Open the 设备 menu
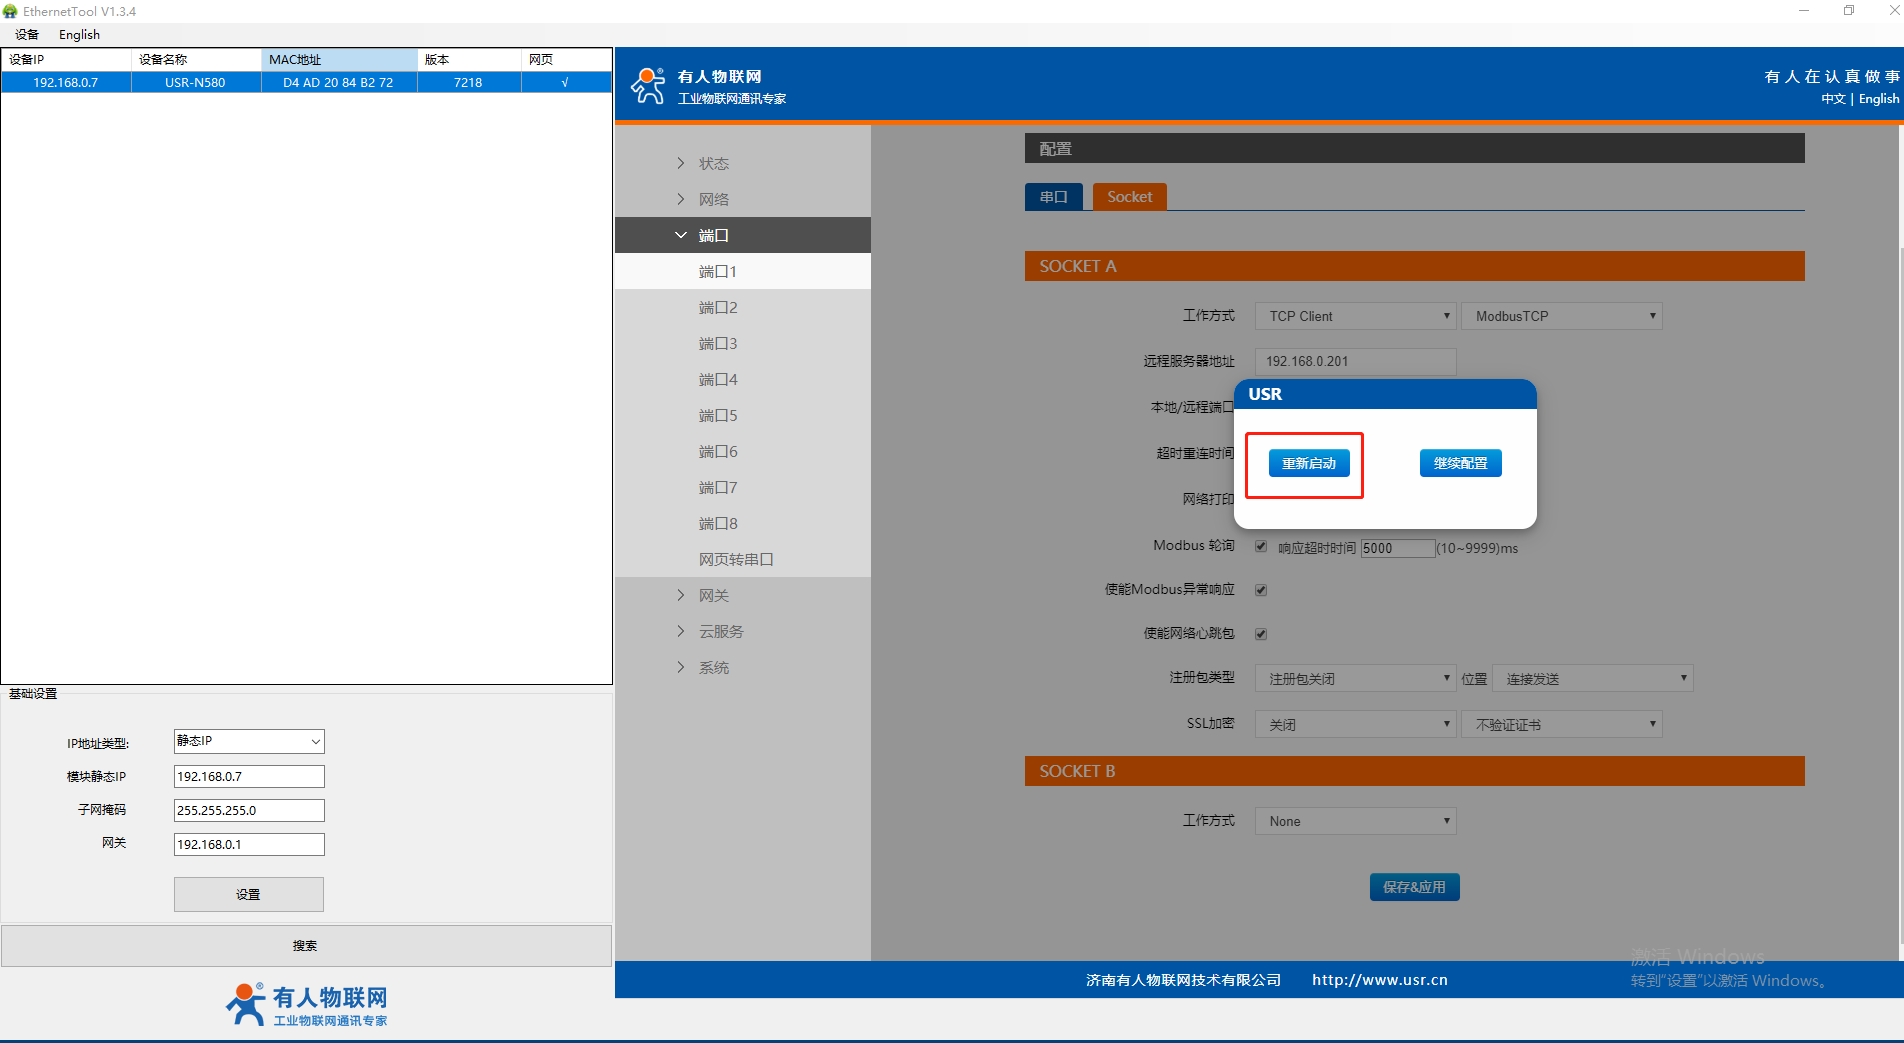 coord(27,34)
